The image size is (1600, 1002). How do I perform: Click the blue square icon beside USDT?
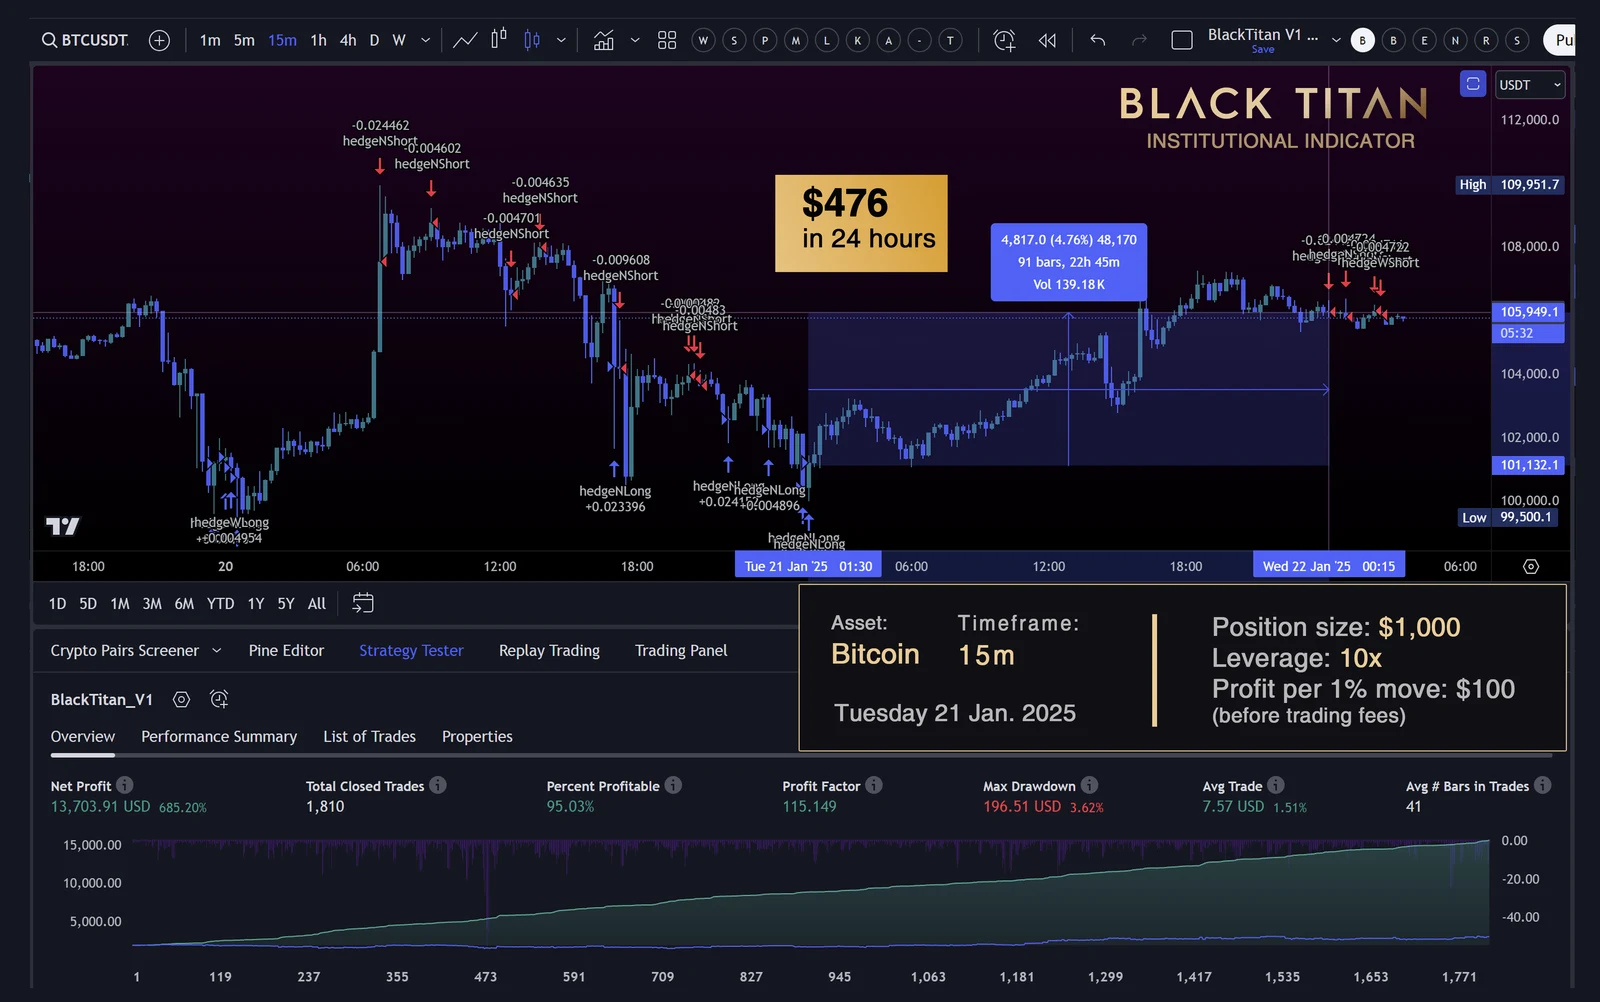click(x=1473, y=84)
